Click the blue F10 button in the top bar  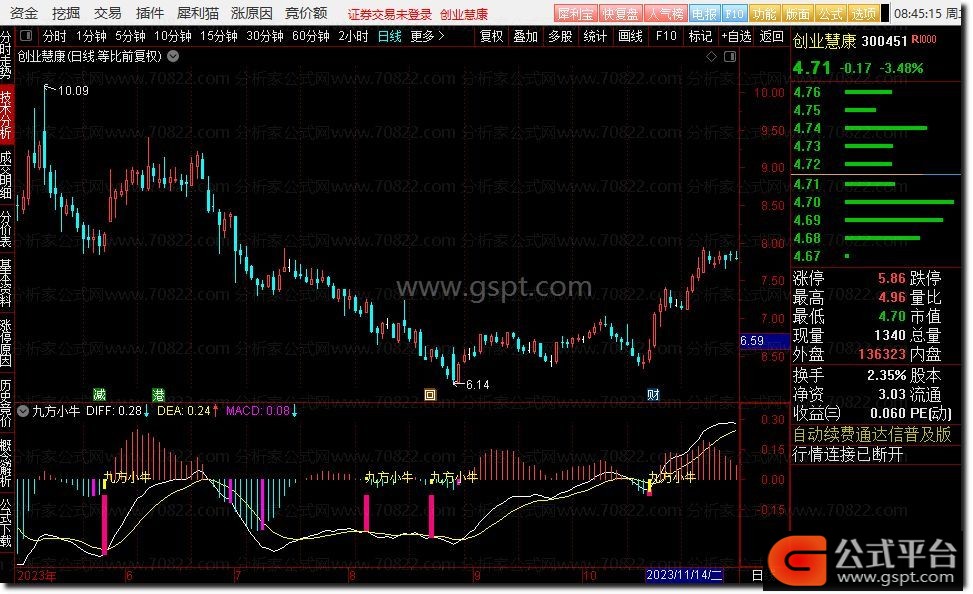[x=734, y=14]
